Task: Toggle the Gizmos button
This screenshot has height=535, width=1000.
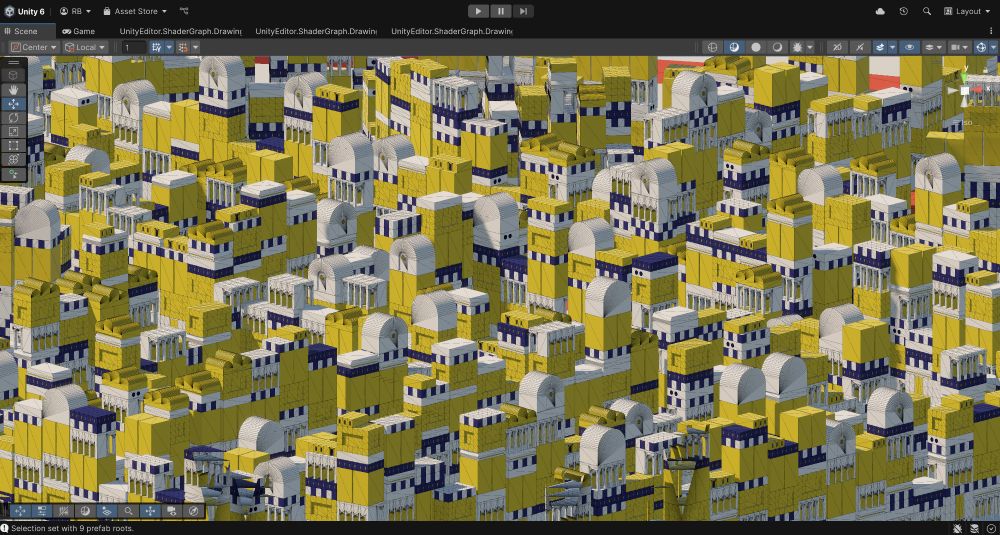Action: (x=981, y=47)
